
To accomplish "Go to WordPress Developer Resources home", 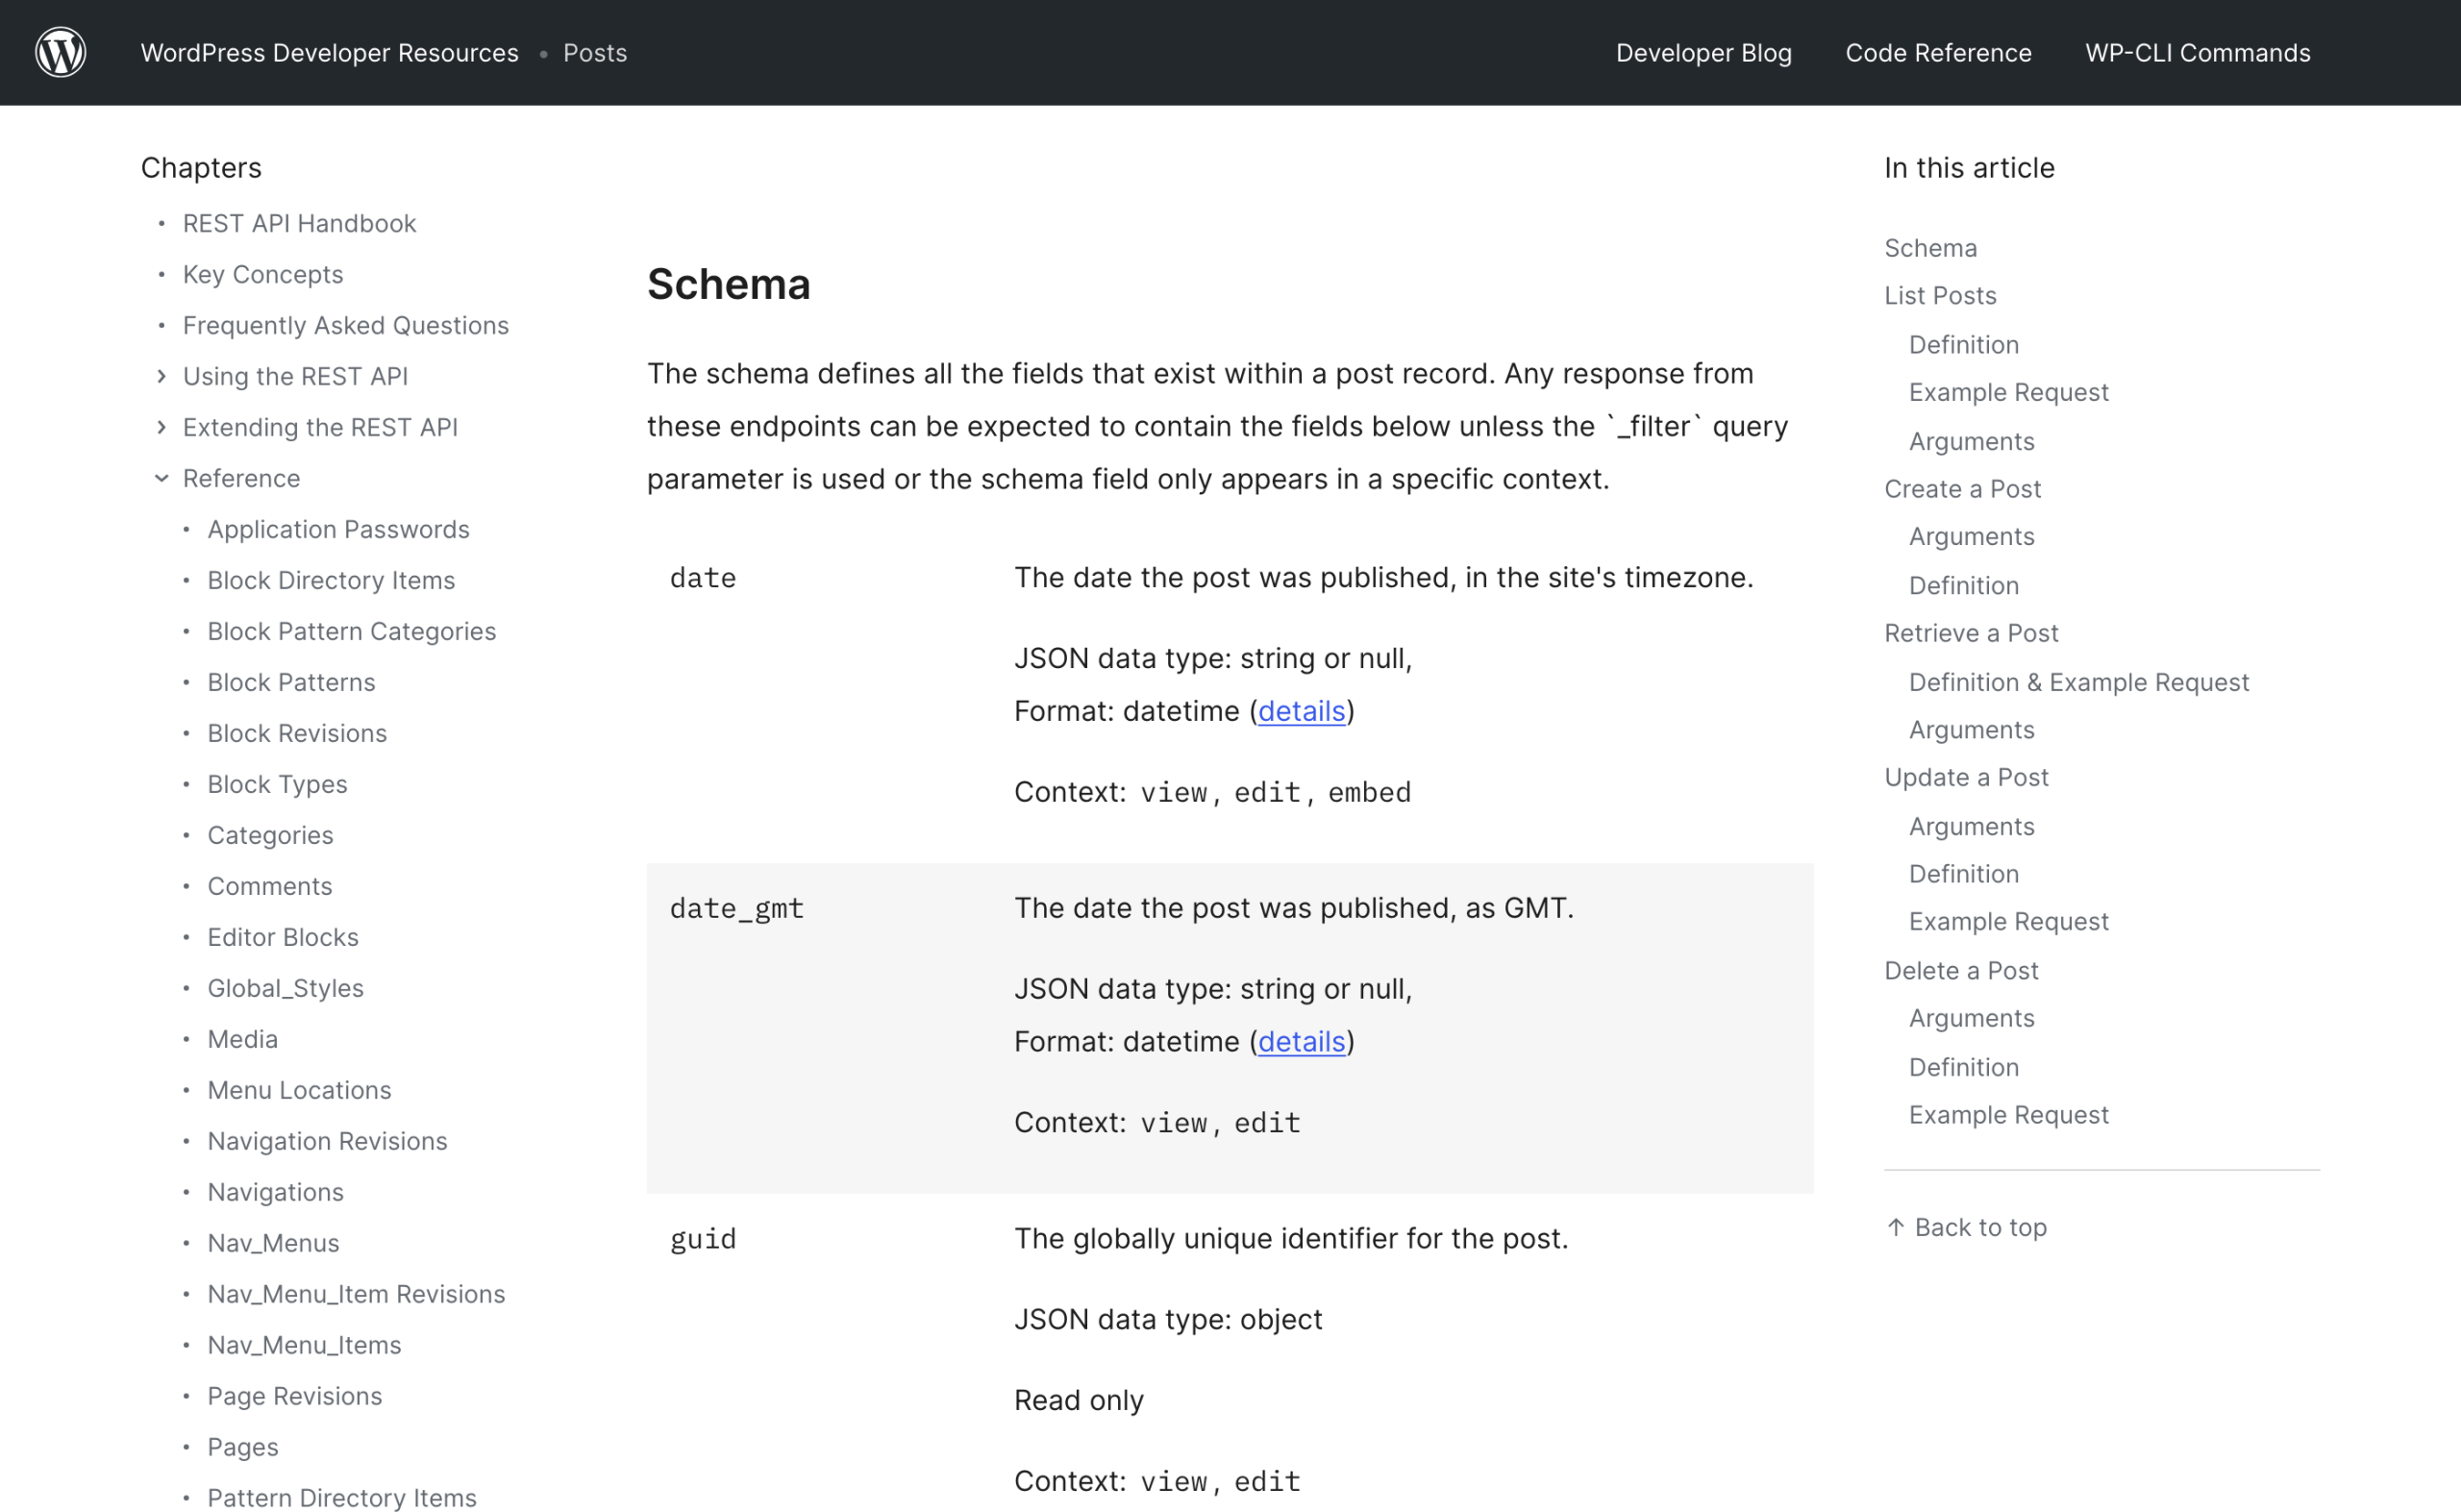I will pyautogui.click(x=330, y=53).
